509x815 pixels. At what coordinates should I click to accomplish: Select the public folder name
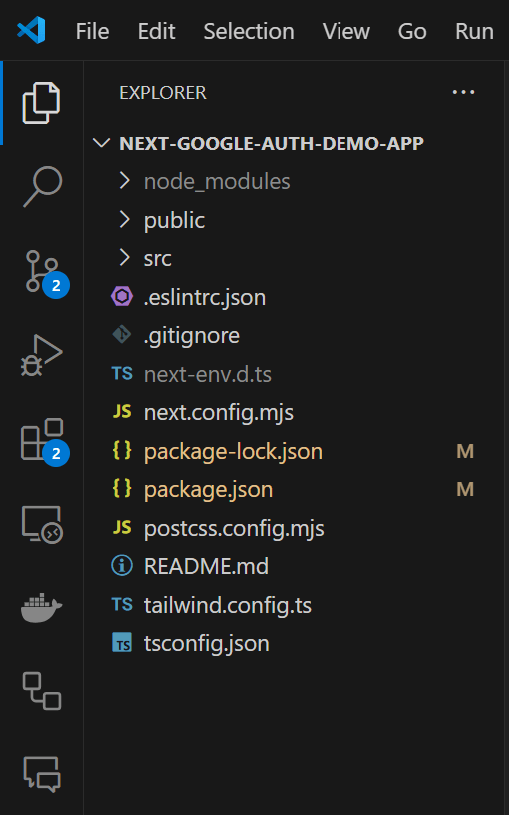[174, 220]
